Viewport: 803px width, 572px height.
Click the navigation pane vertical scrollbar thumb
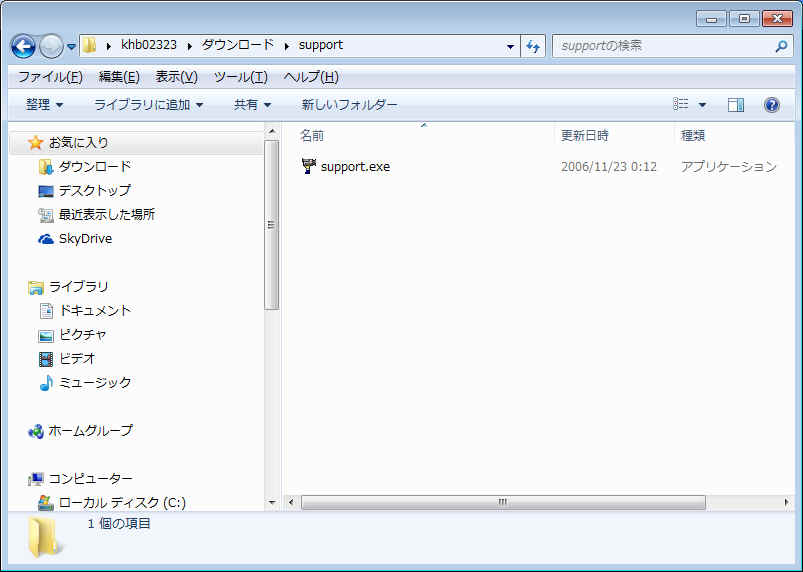click(x=271, y=225)
